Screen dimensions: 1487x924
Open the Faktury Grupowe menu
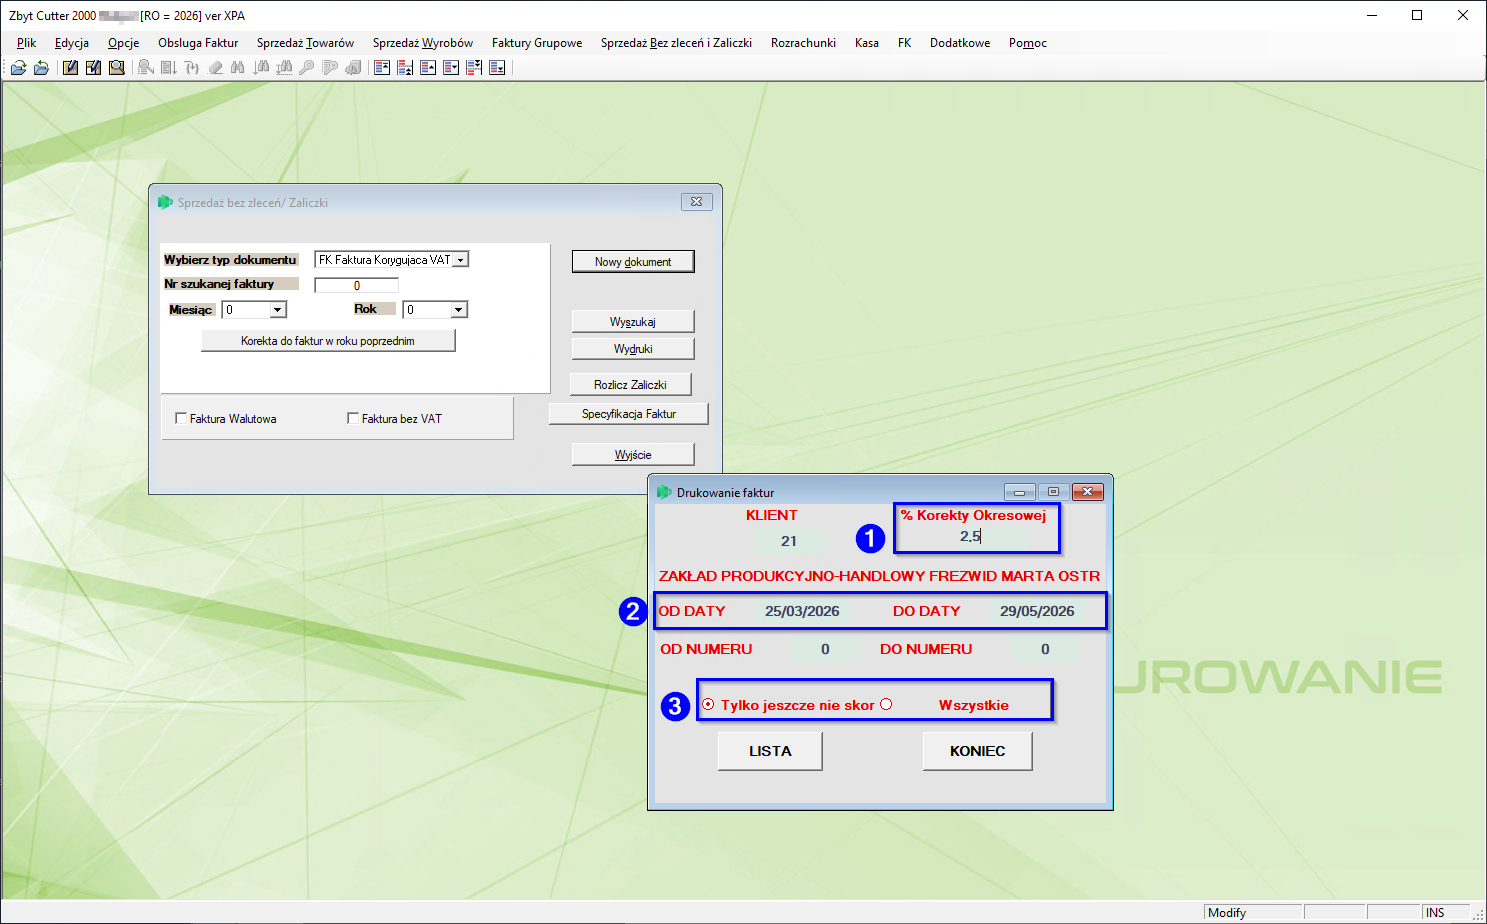click(x=537, y=43)
